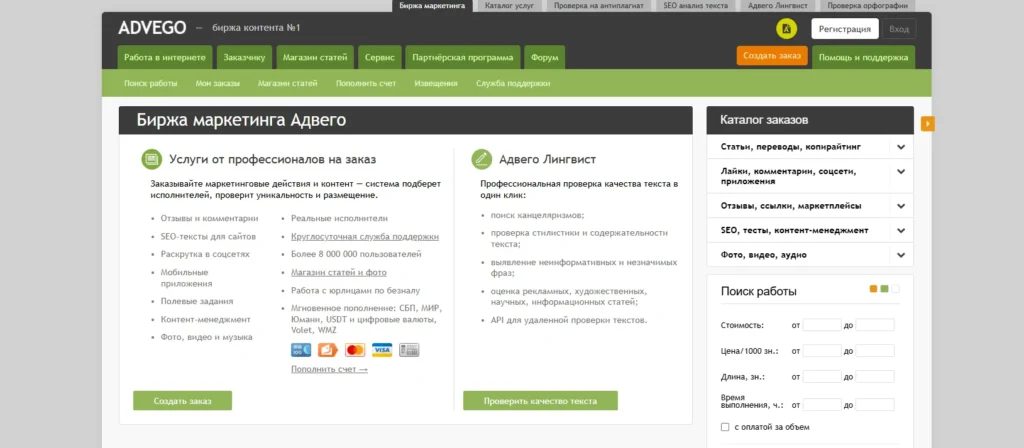This screenshot has width=1024, height=448.
Task: Click the Mastercard payment icon
Action: tap(355, 350)
